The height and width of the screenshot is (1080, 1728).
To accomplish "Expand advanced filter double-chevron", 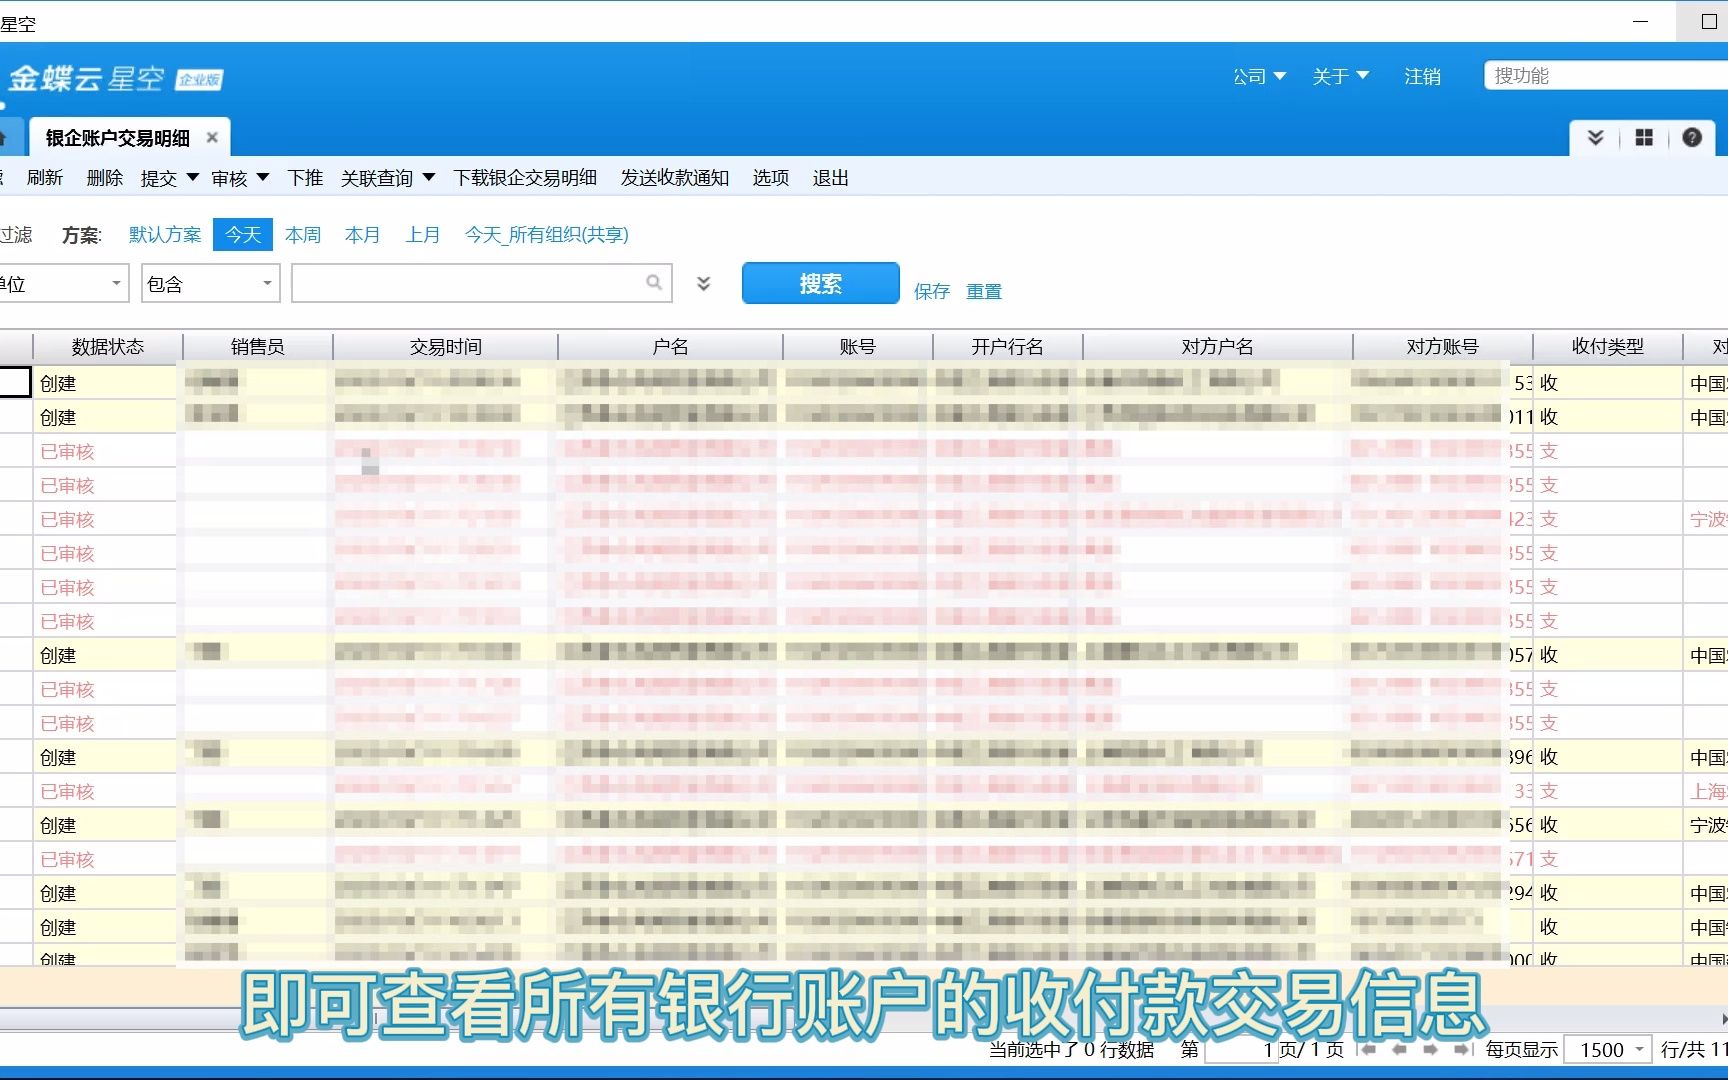I will (x=704, y=284).
